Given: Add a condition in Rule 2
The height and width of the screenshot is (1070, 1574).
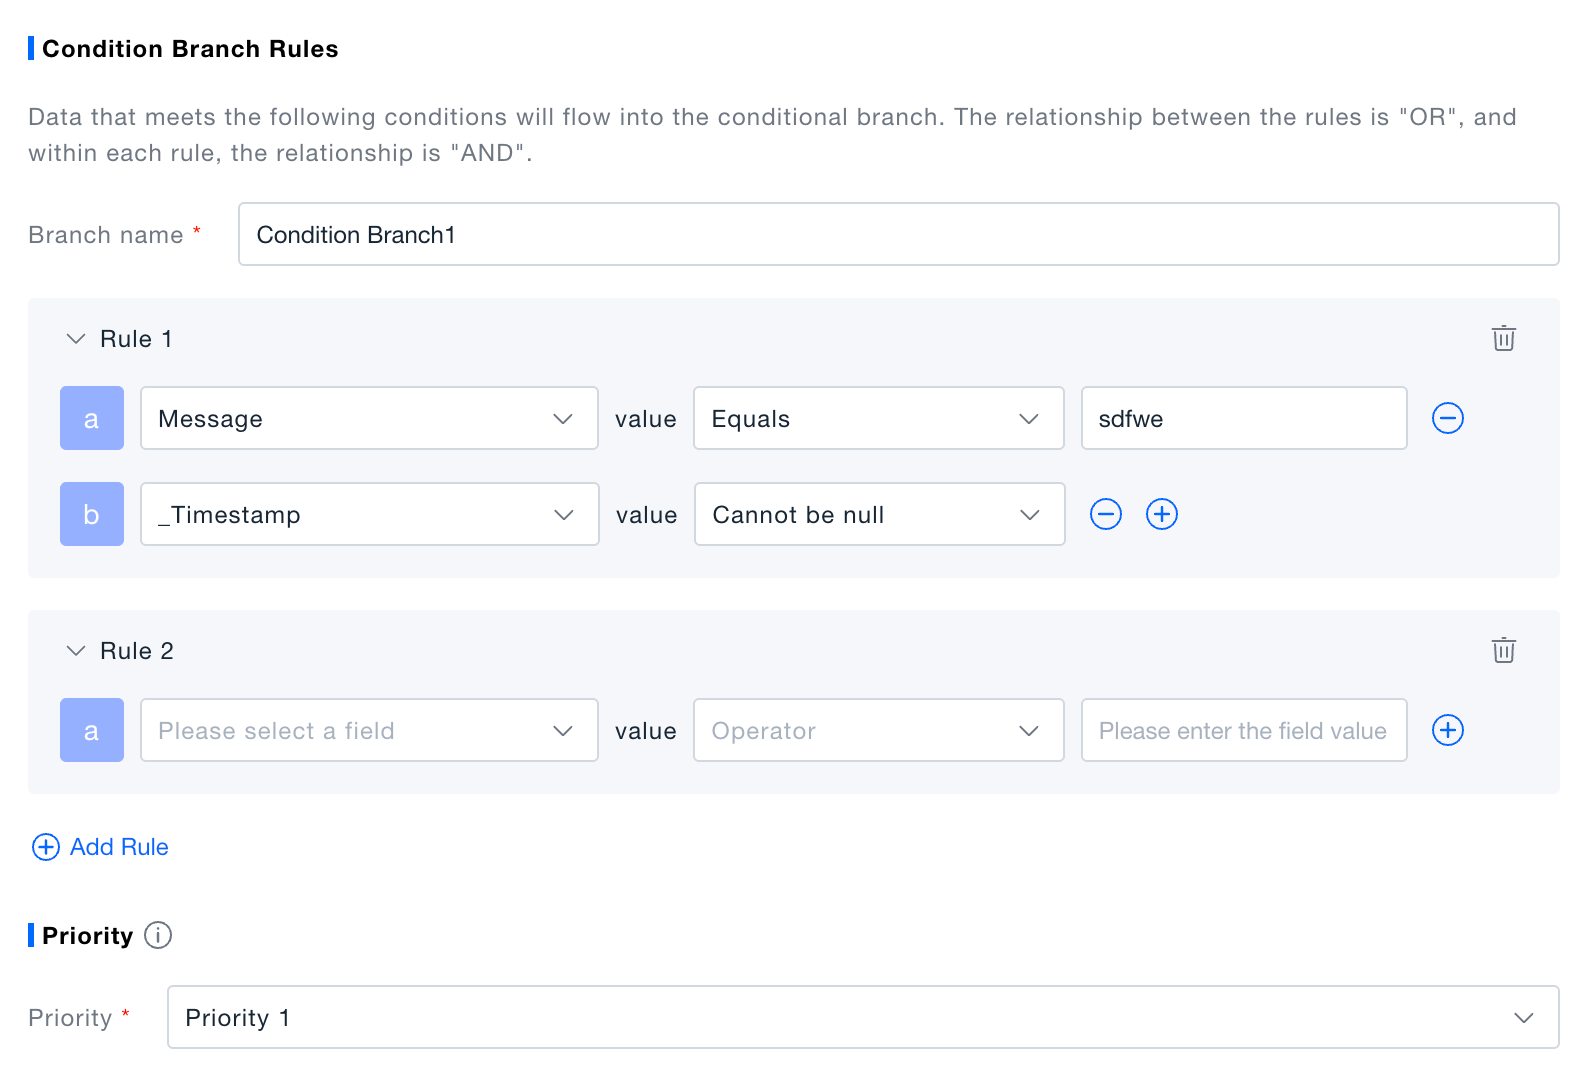Looking at the screenshot, I should click(1447, 730).
